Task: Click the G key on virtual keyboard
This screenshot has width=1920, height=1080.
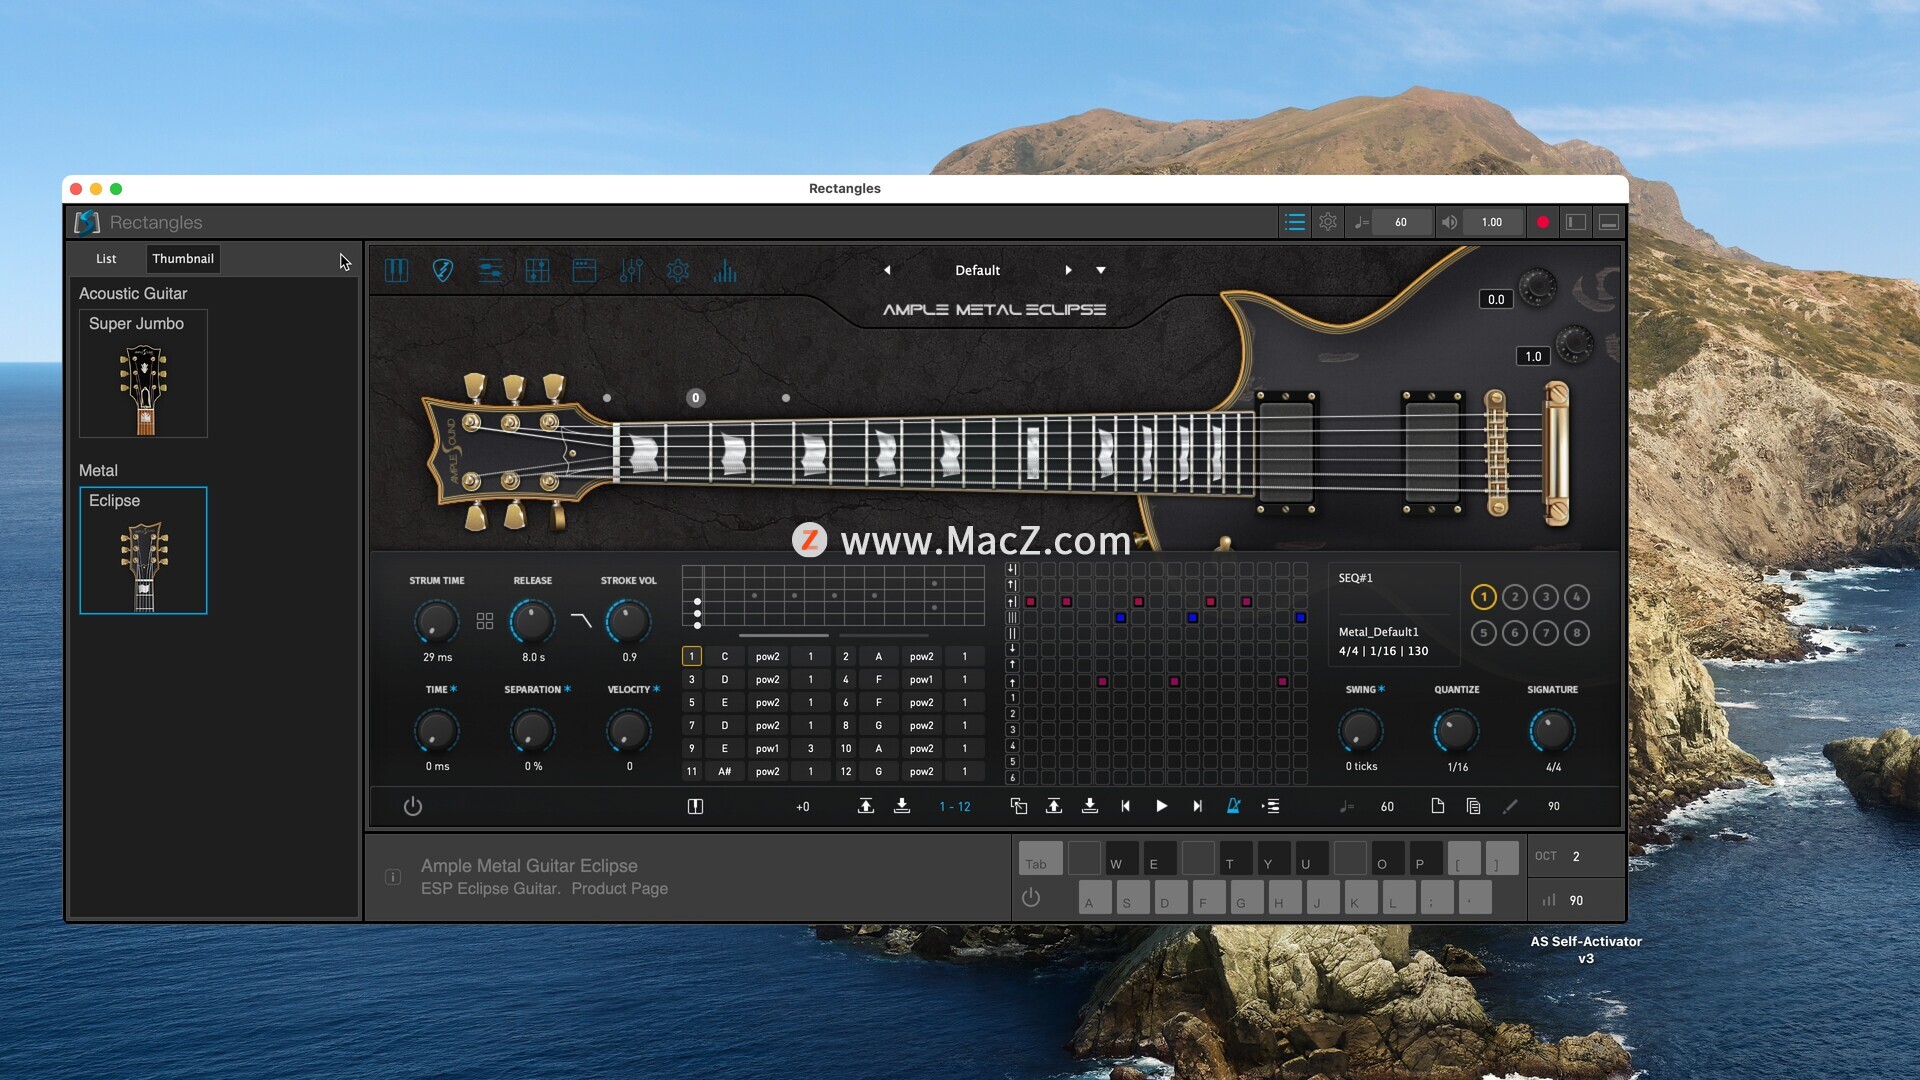Action: pos(1247,897)
